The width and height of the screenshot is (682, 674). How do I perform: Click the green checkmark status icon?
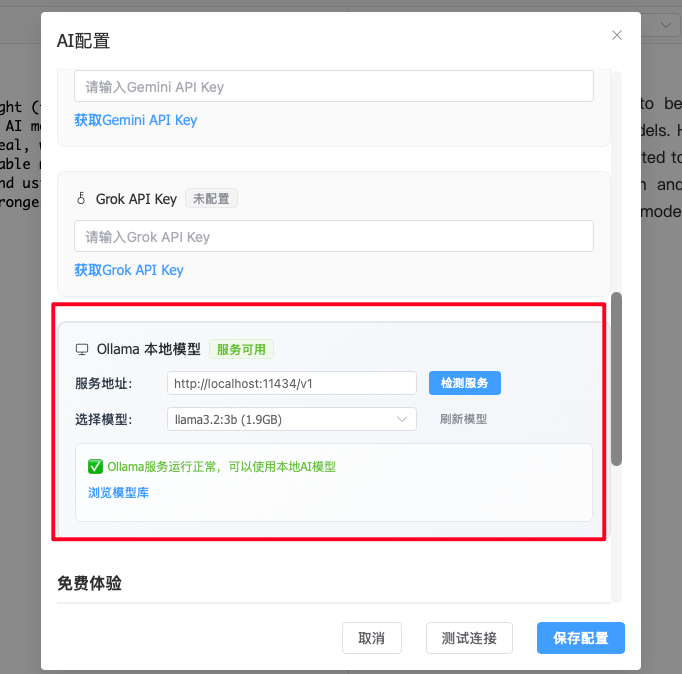click(x=95, y=467)
